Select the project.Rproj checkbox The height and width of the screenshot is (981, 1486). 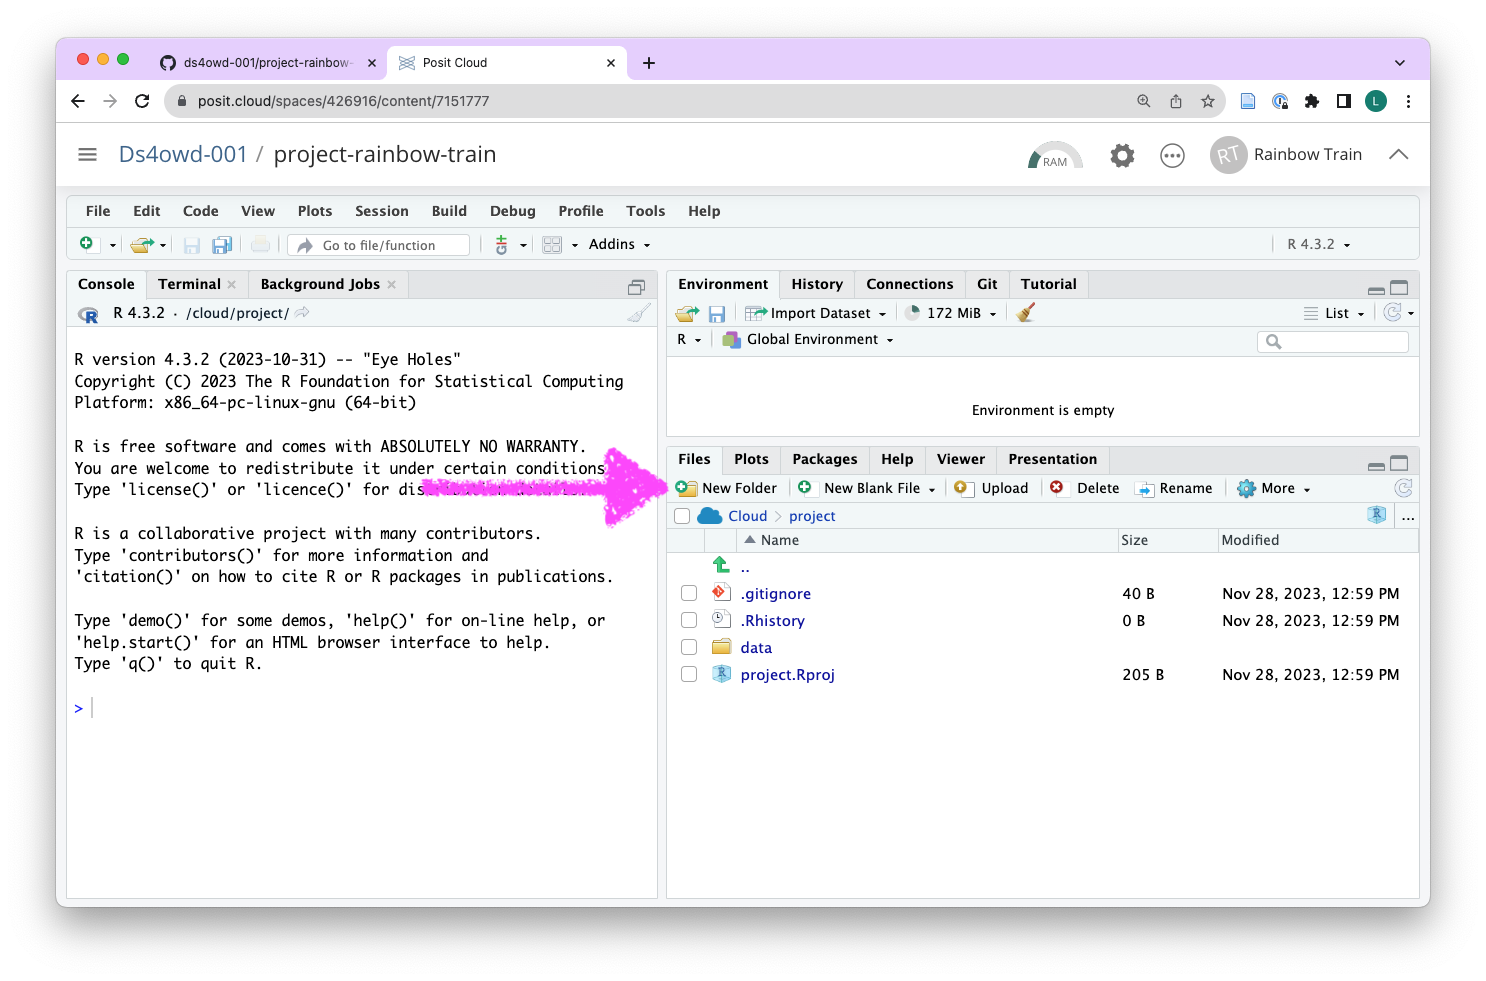[x=689, y=675]
